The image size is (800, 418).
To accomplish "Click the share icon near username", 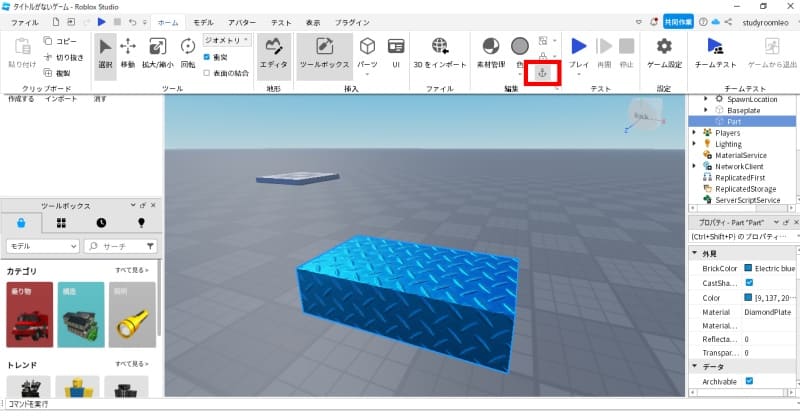I will point(729,22).
